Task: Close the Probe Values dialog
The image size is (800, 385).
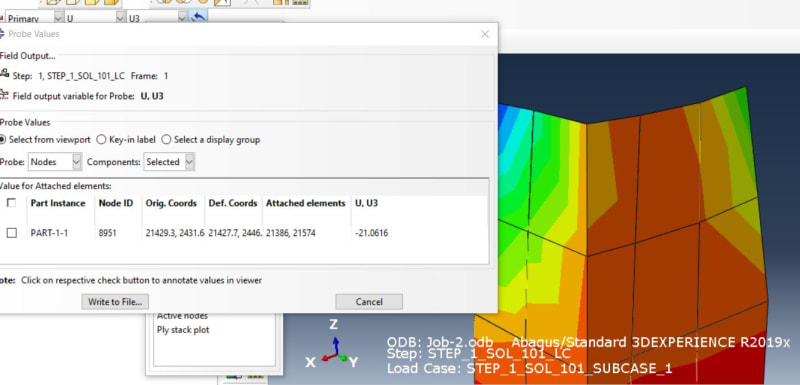Action: click(485, 34)
